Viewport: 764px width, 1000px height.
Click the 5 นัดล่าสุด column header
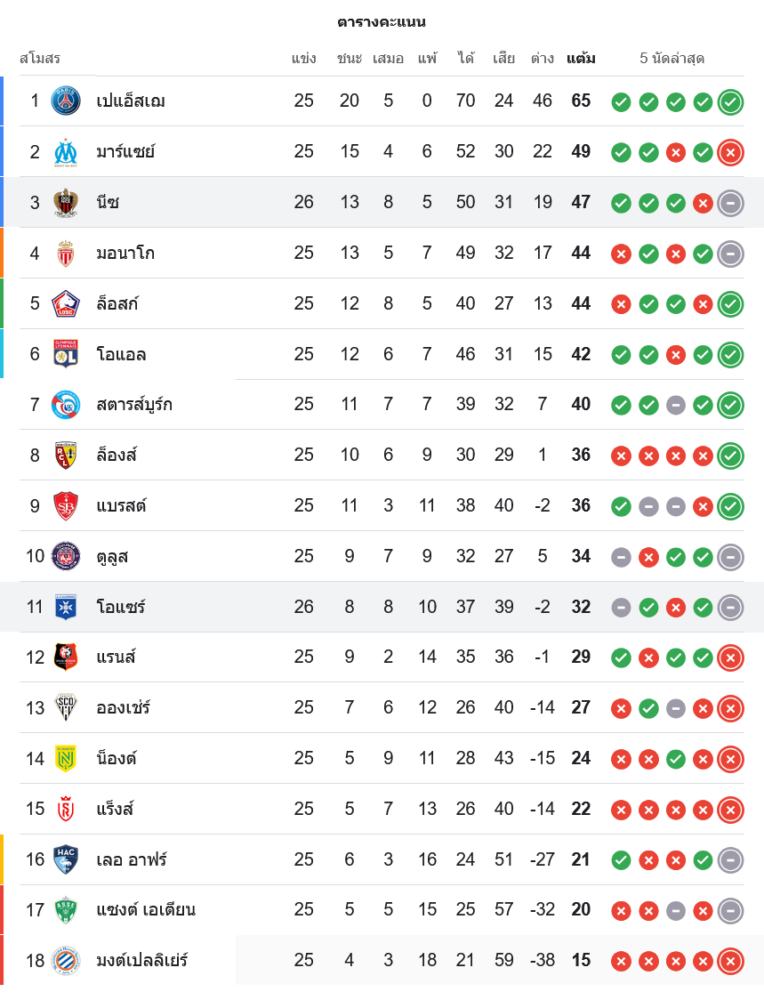(x=672, y=58)
